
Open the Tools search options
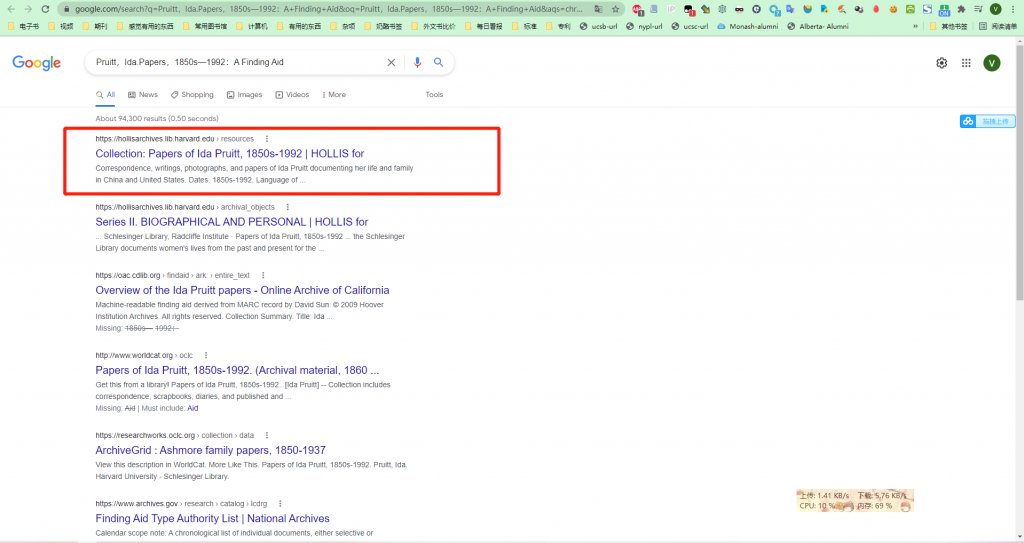(x=434, y=95)
